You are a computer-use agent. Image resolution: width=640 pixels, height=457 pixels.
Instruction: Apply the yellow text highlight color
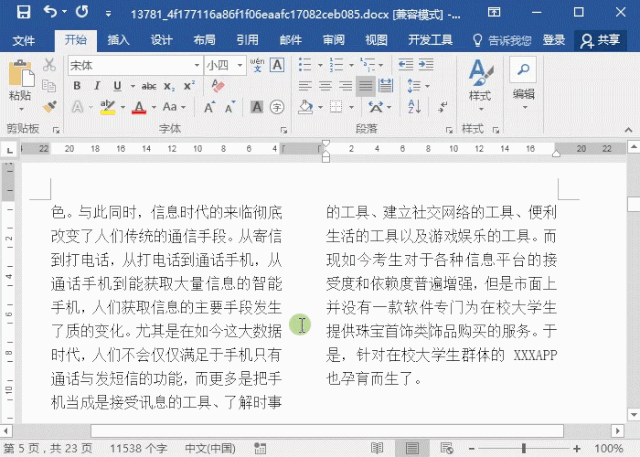(108, 107)
